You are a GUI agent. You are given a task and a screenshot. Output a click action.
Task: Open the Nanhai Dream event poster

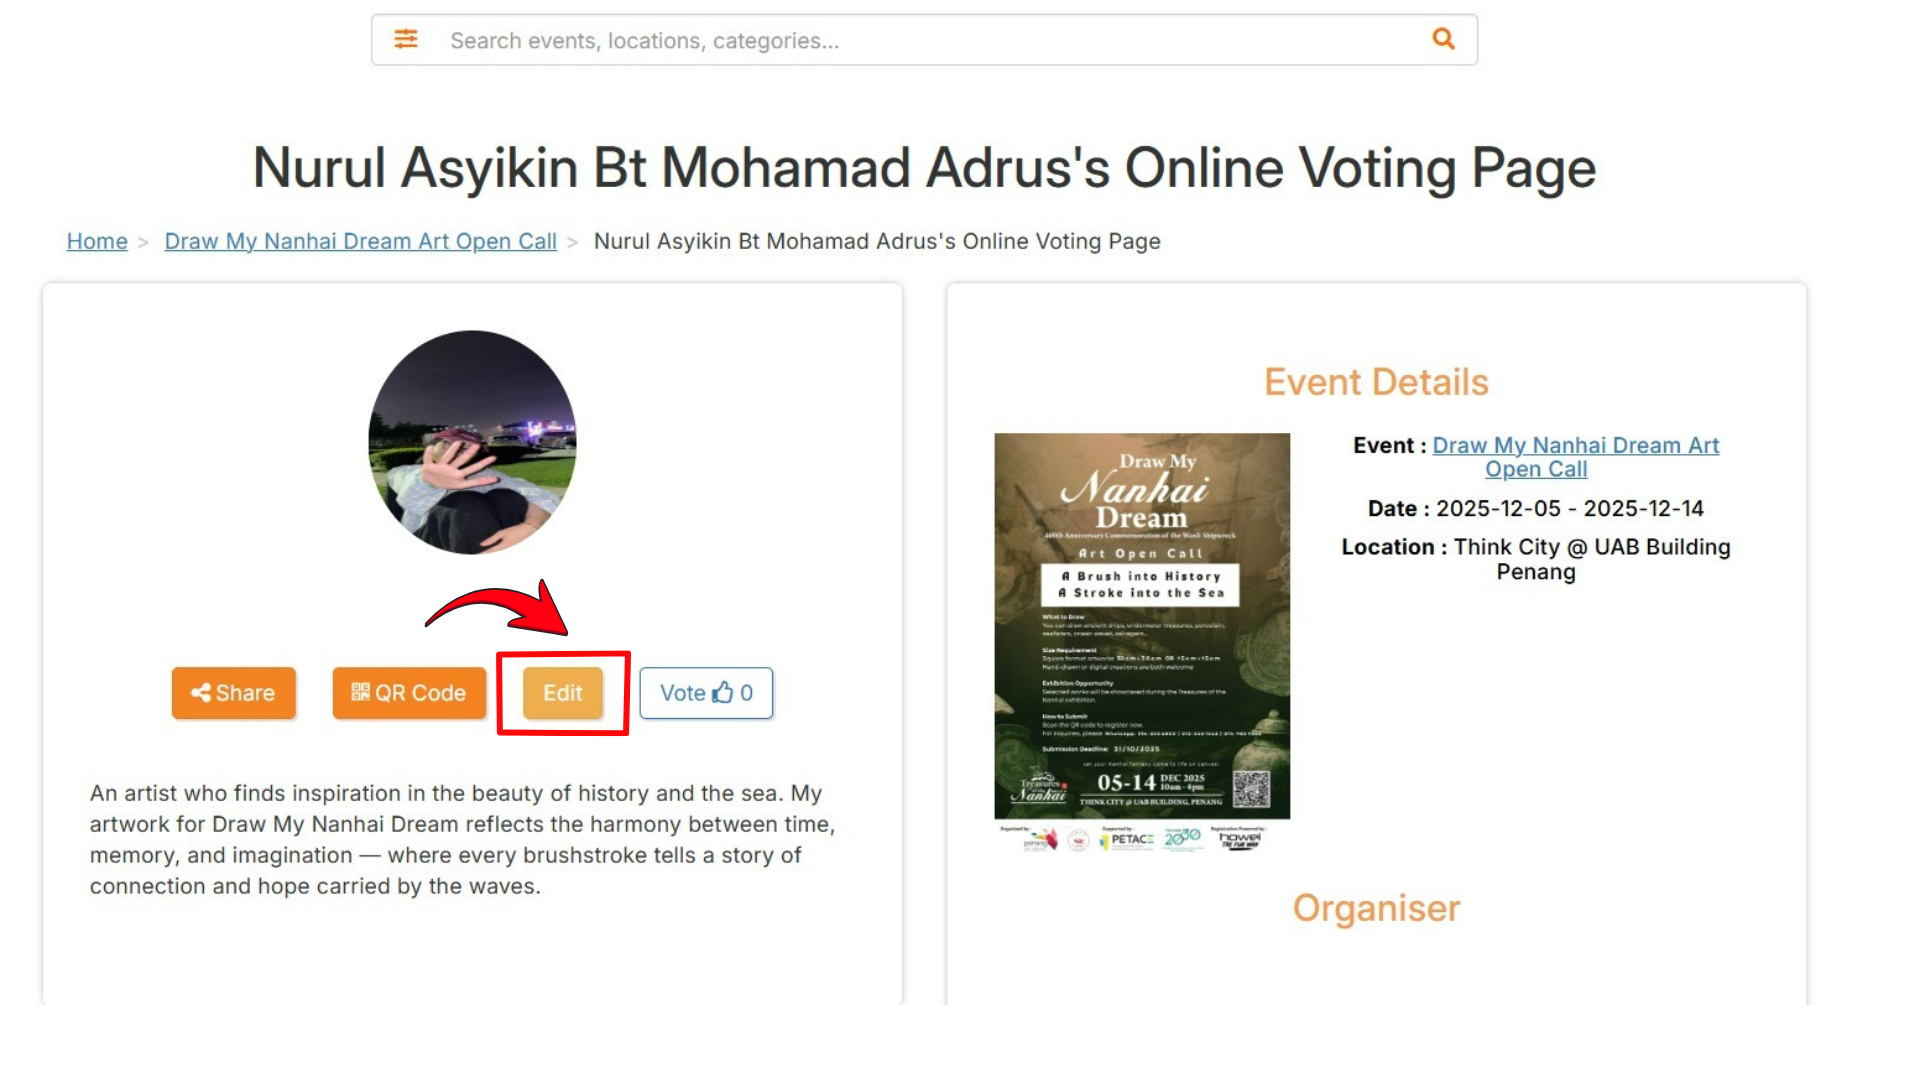coord(1142,625)
